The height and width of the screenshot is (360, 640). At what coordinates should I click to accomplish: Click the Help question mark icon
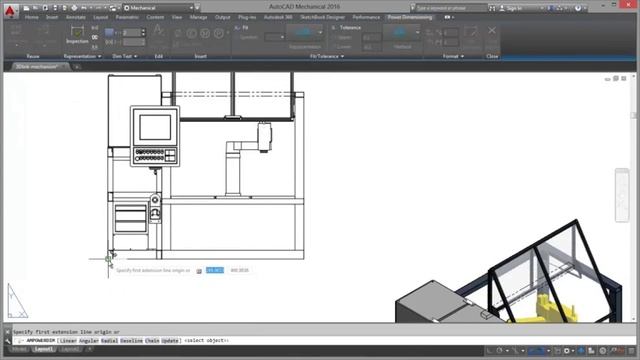coord(578,8)
